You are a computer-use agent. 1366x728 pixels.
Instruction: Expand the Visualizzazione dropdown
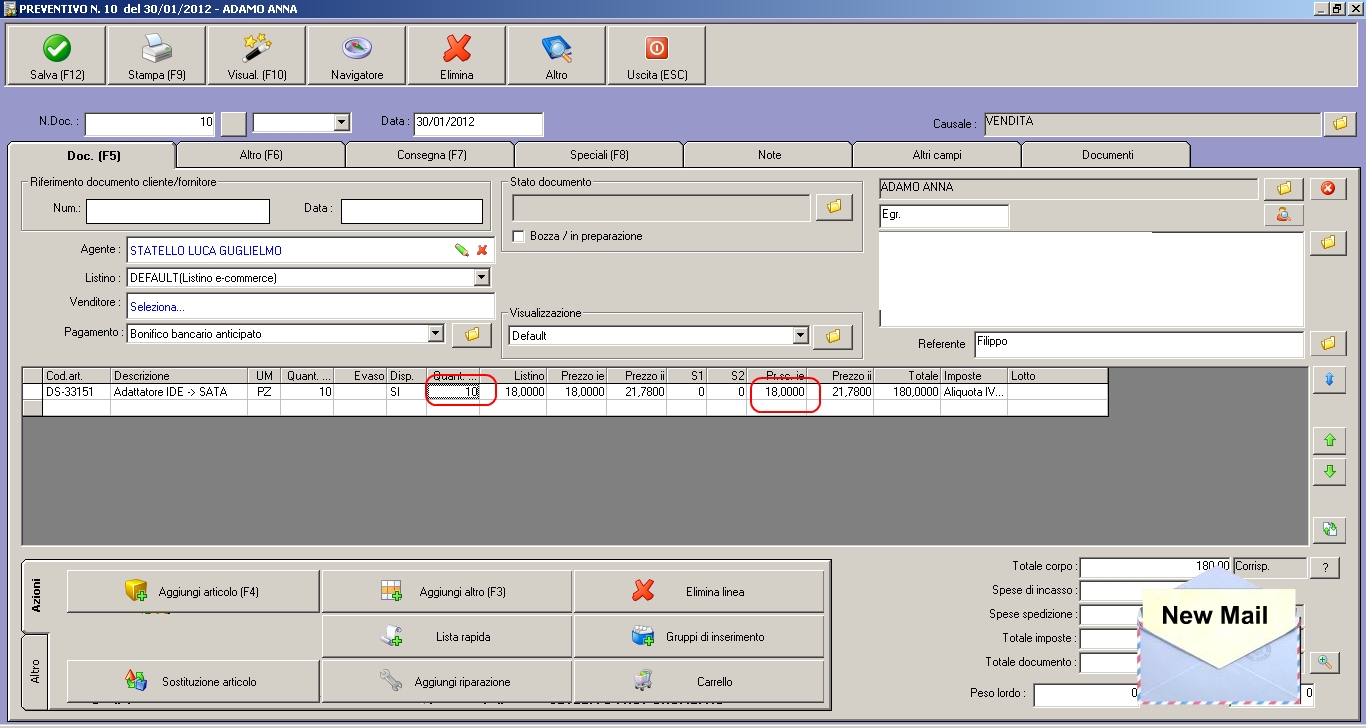tap(800, 336)
